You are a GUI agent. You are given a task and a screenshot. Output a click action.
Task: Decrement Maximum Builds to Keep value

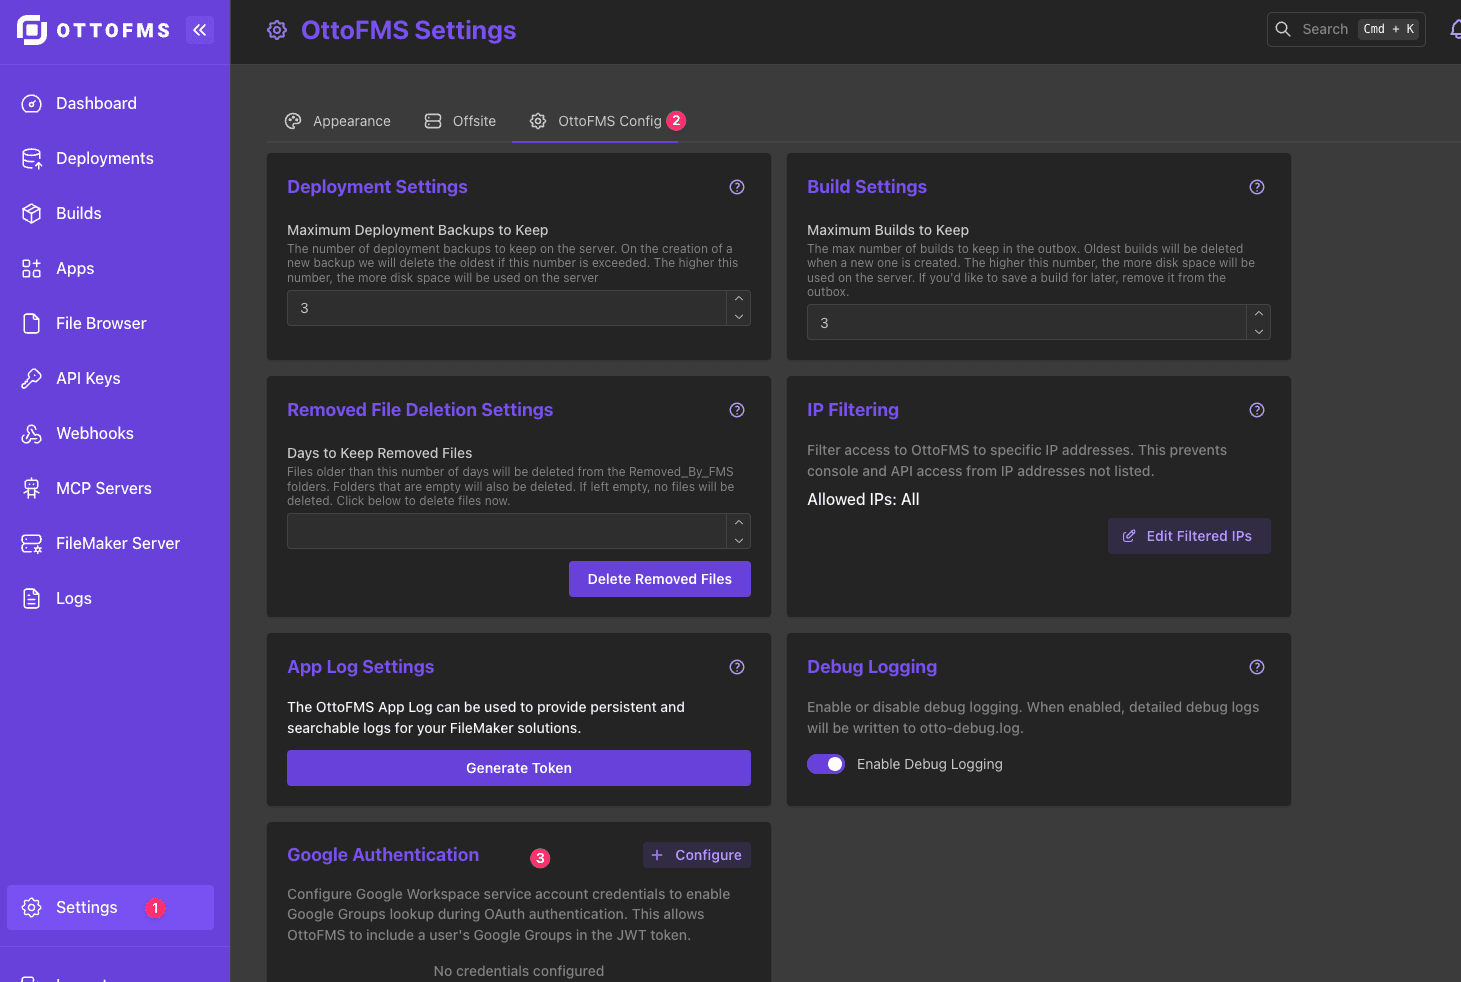pos(1258,330)
